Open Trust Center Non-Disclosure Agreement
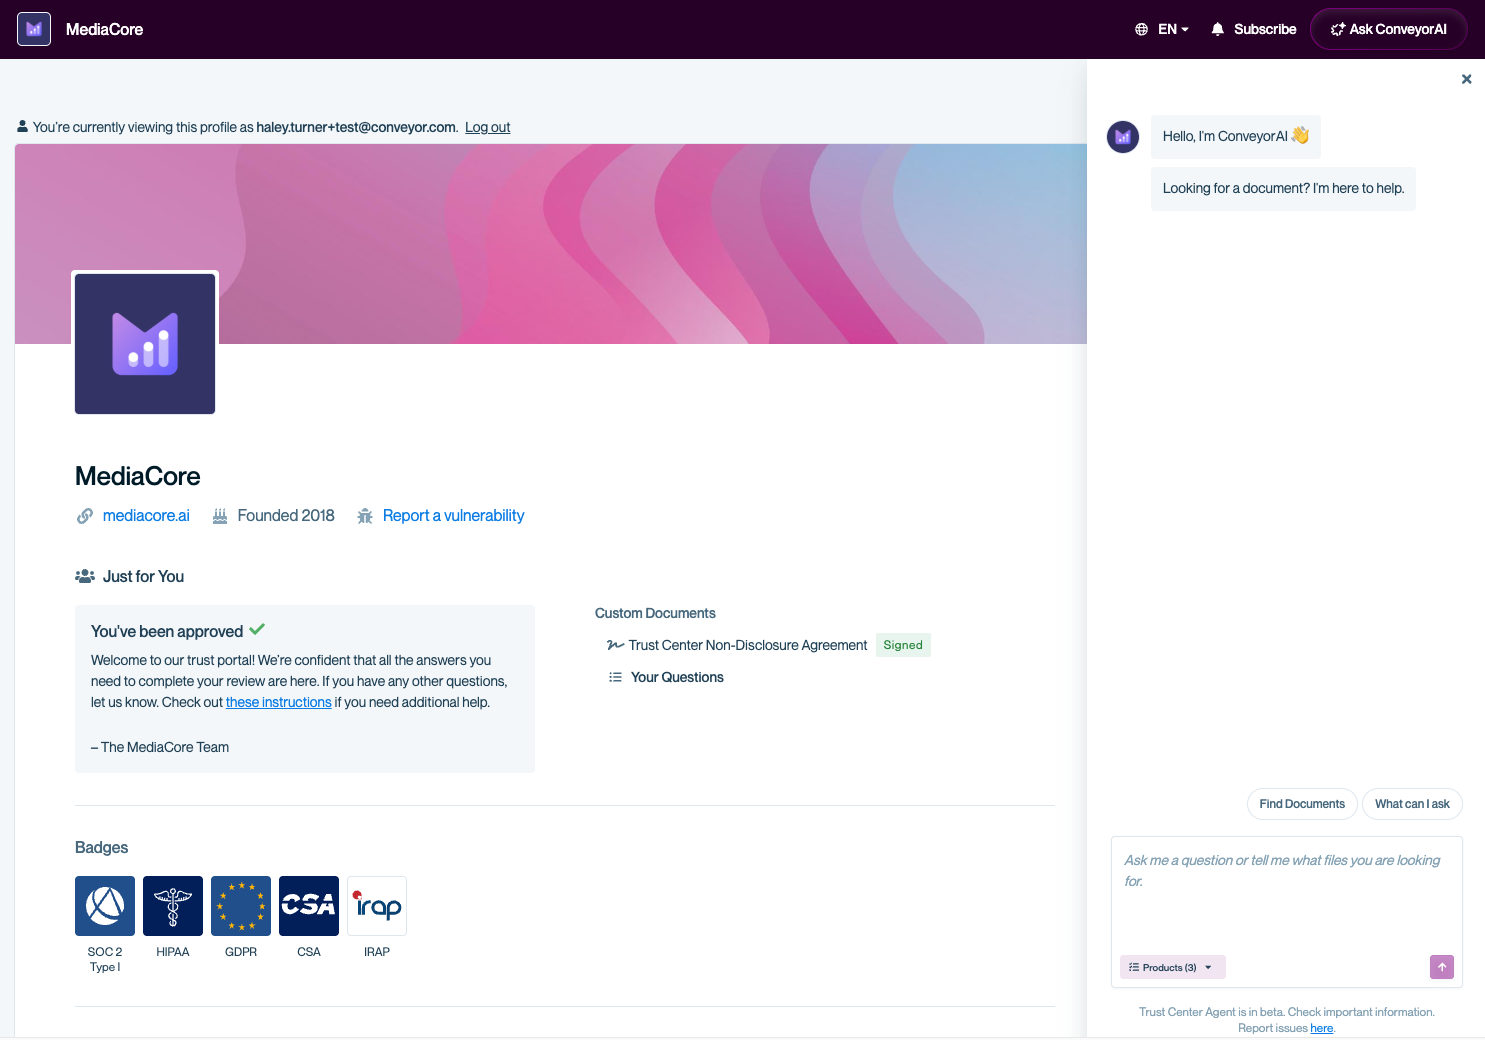The height and width of the screenshot is (1040, 1485). click(747, 645)
